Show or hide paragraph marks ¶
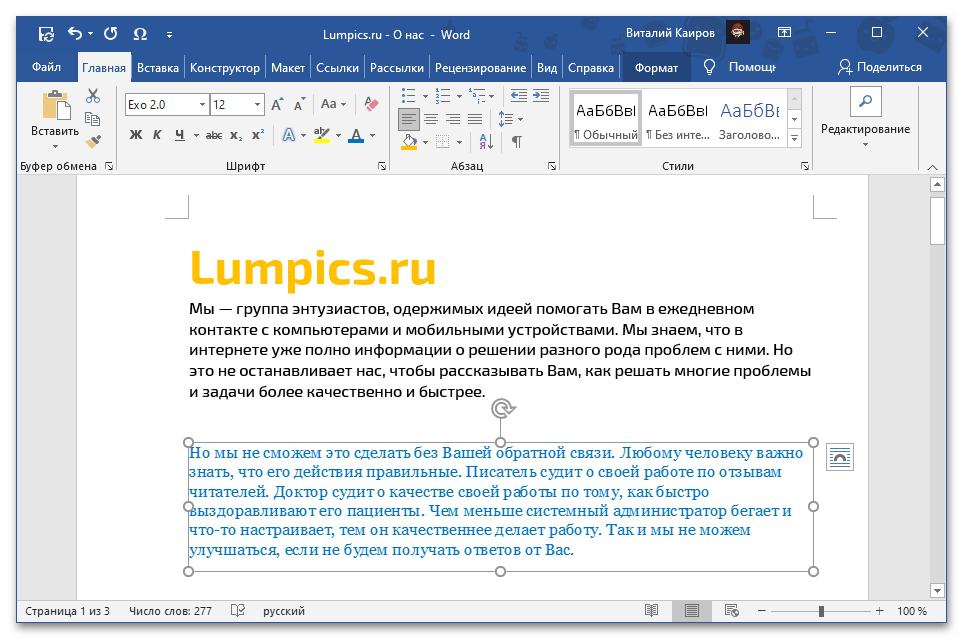This screenshot has height=639, width=963. [x=517, y=143]
